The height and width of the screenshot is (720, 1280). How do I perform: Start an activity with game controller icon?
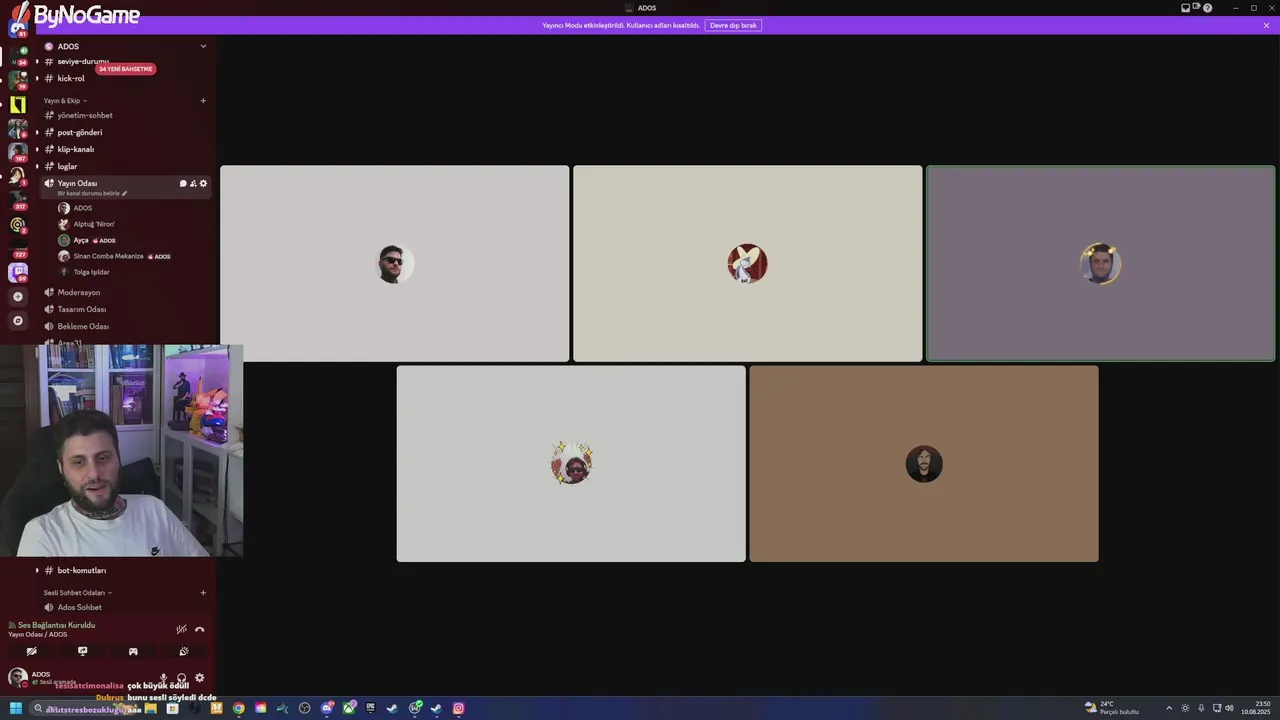pos(133,651)
